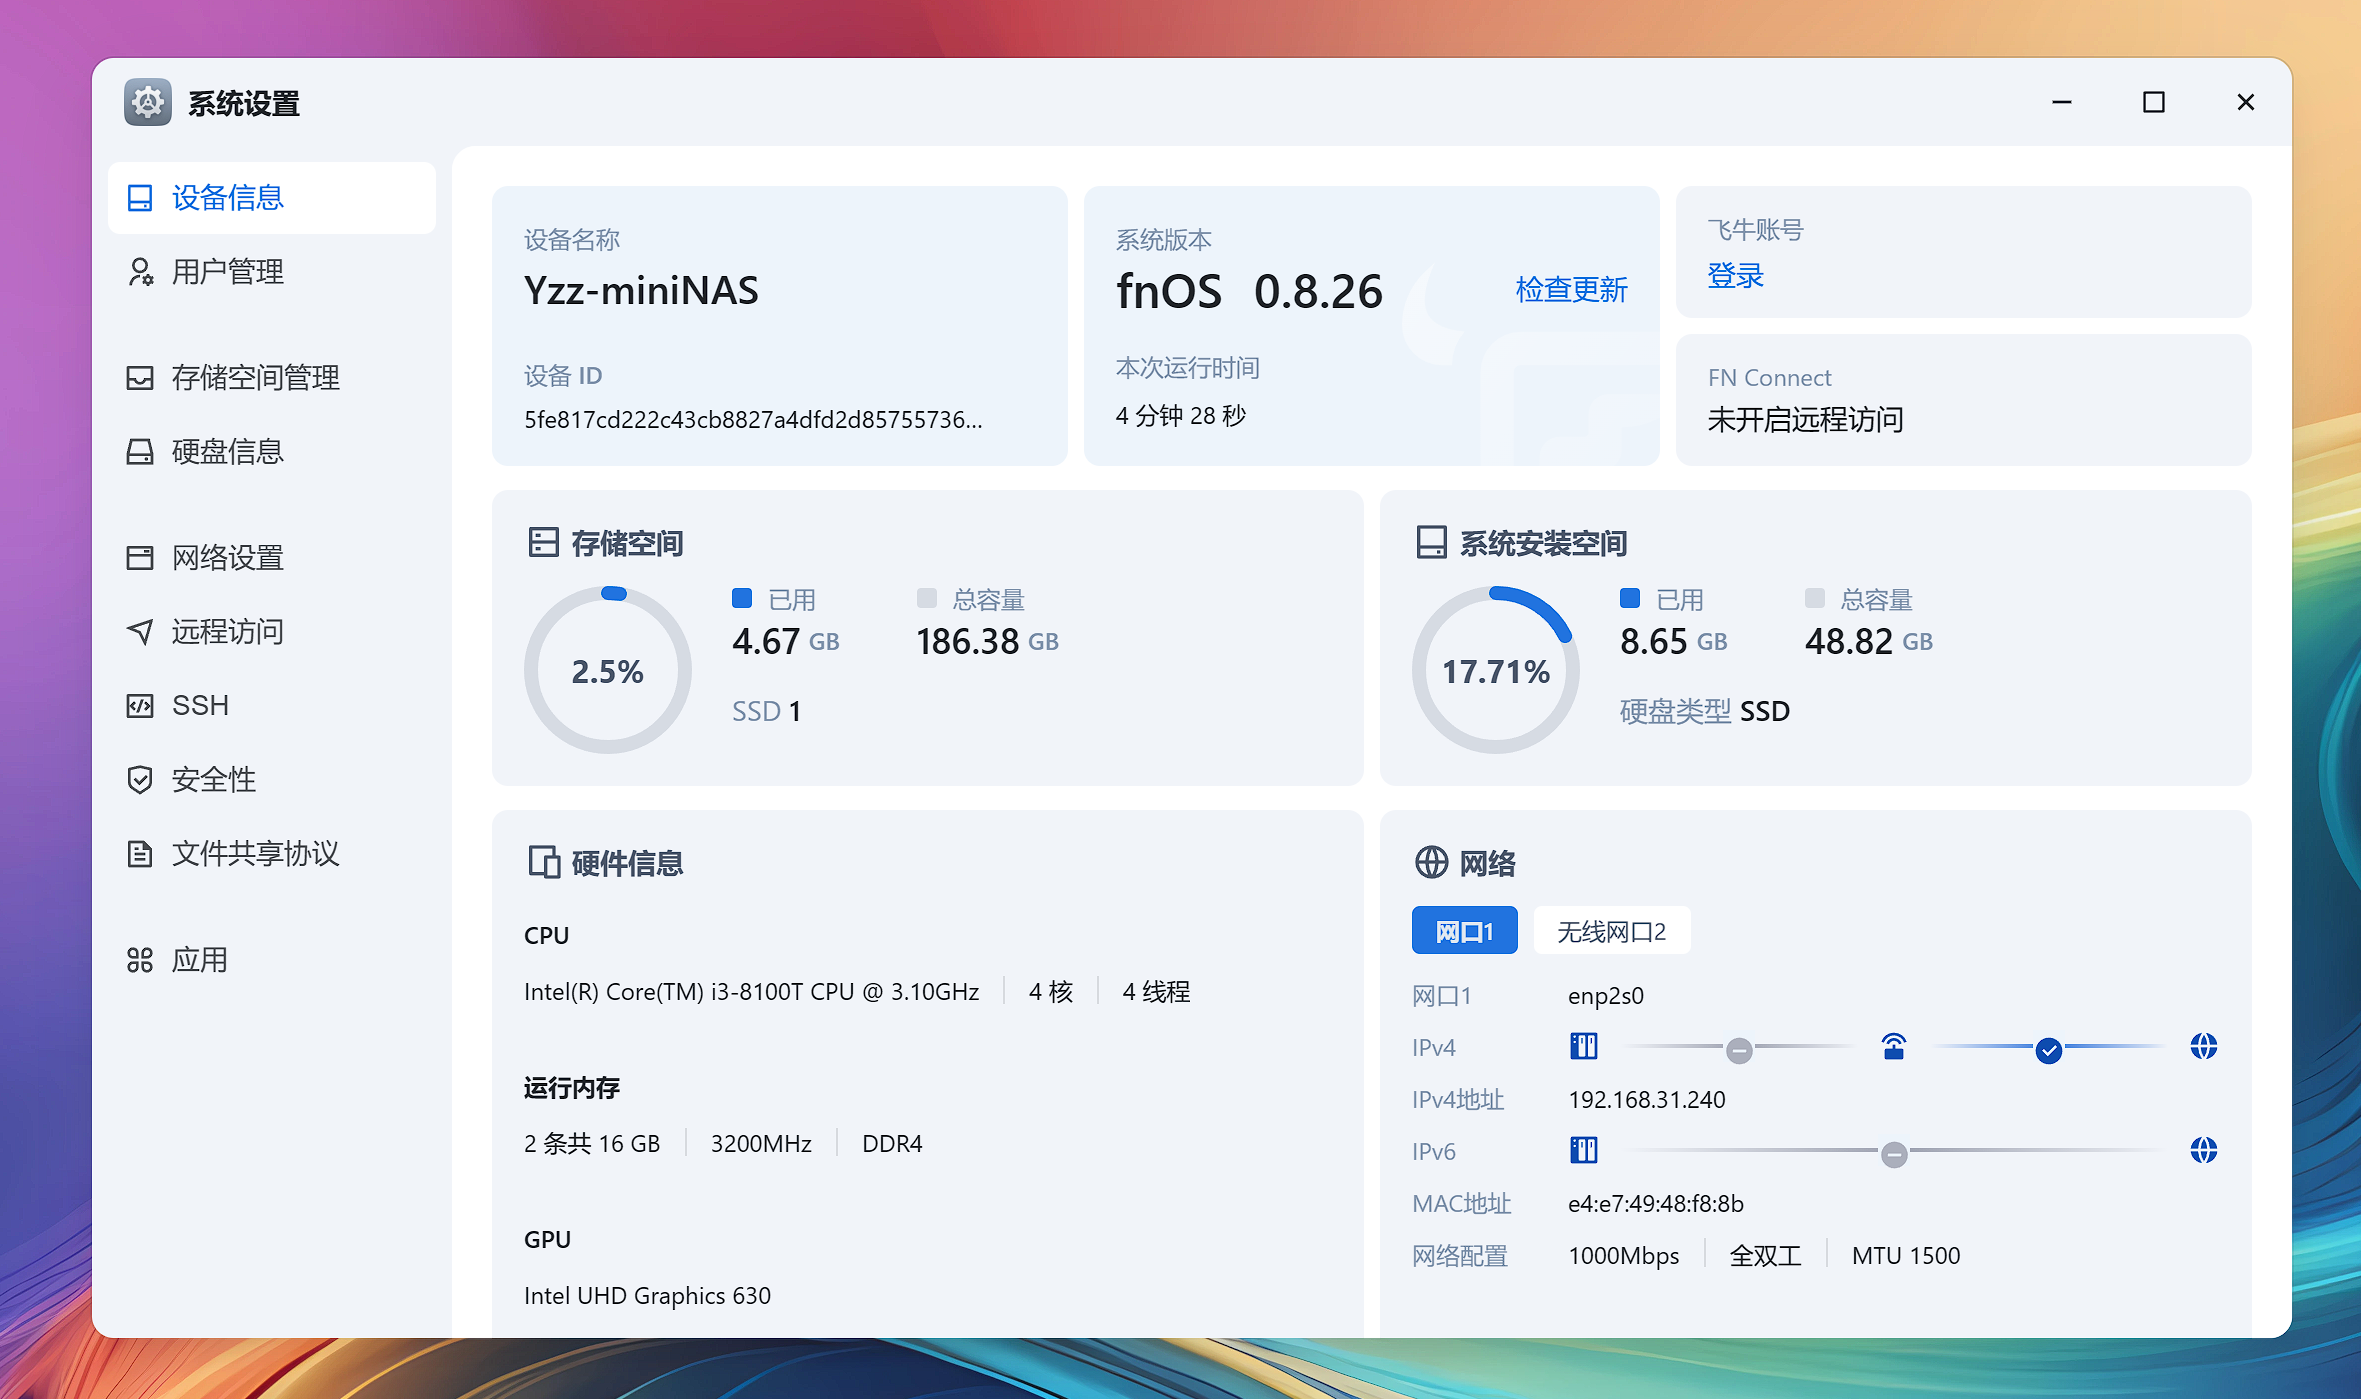Click the IPv4 router-to-internet checkmark status
Screen dimensions: 2361x1399
pos(2049,1050)
